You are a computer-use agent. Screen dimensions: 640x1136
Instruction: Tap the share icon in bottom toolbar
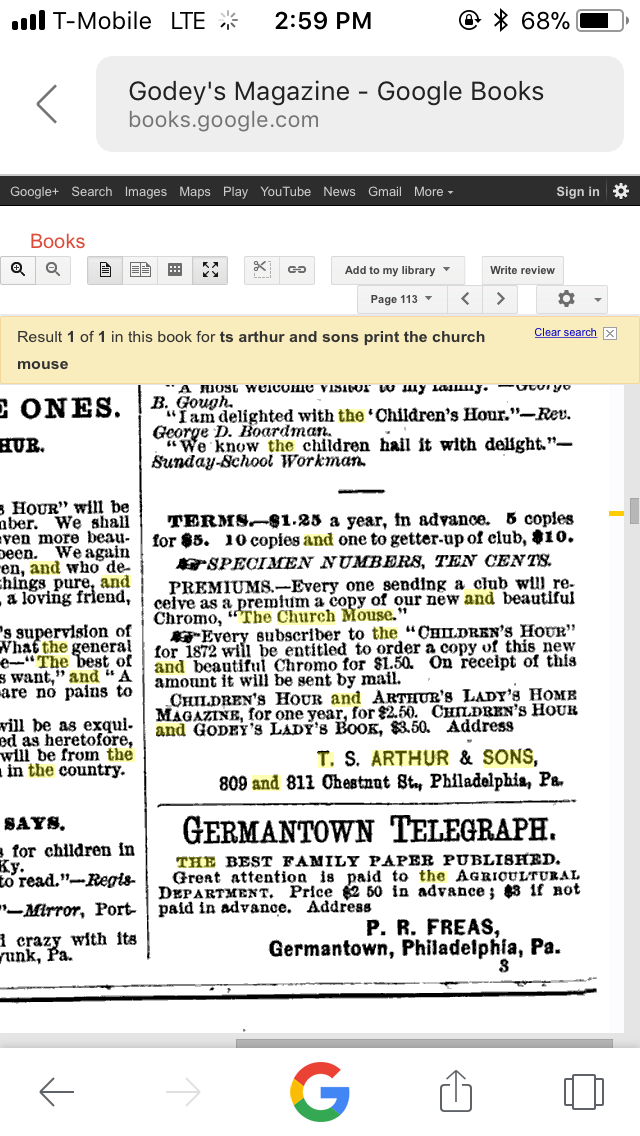click(456, 1090)
